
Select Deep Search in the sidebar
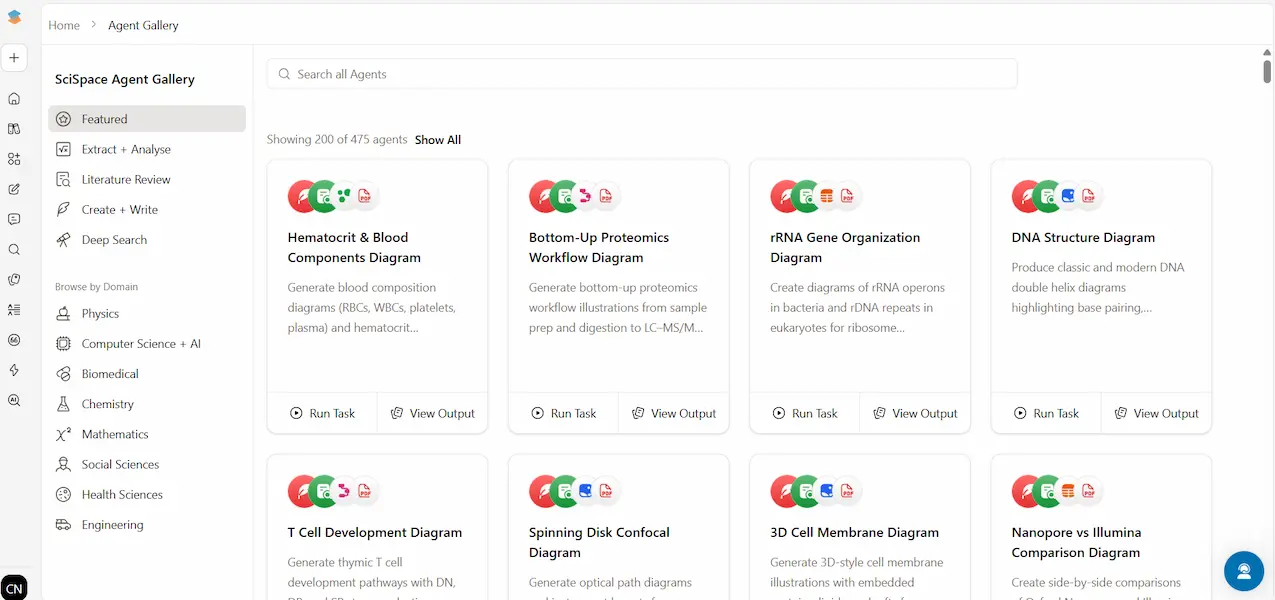point(114,240)
